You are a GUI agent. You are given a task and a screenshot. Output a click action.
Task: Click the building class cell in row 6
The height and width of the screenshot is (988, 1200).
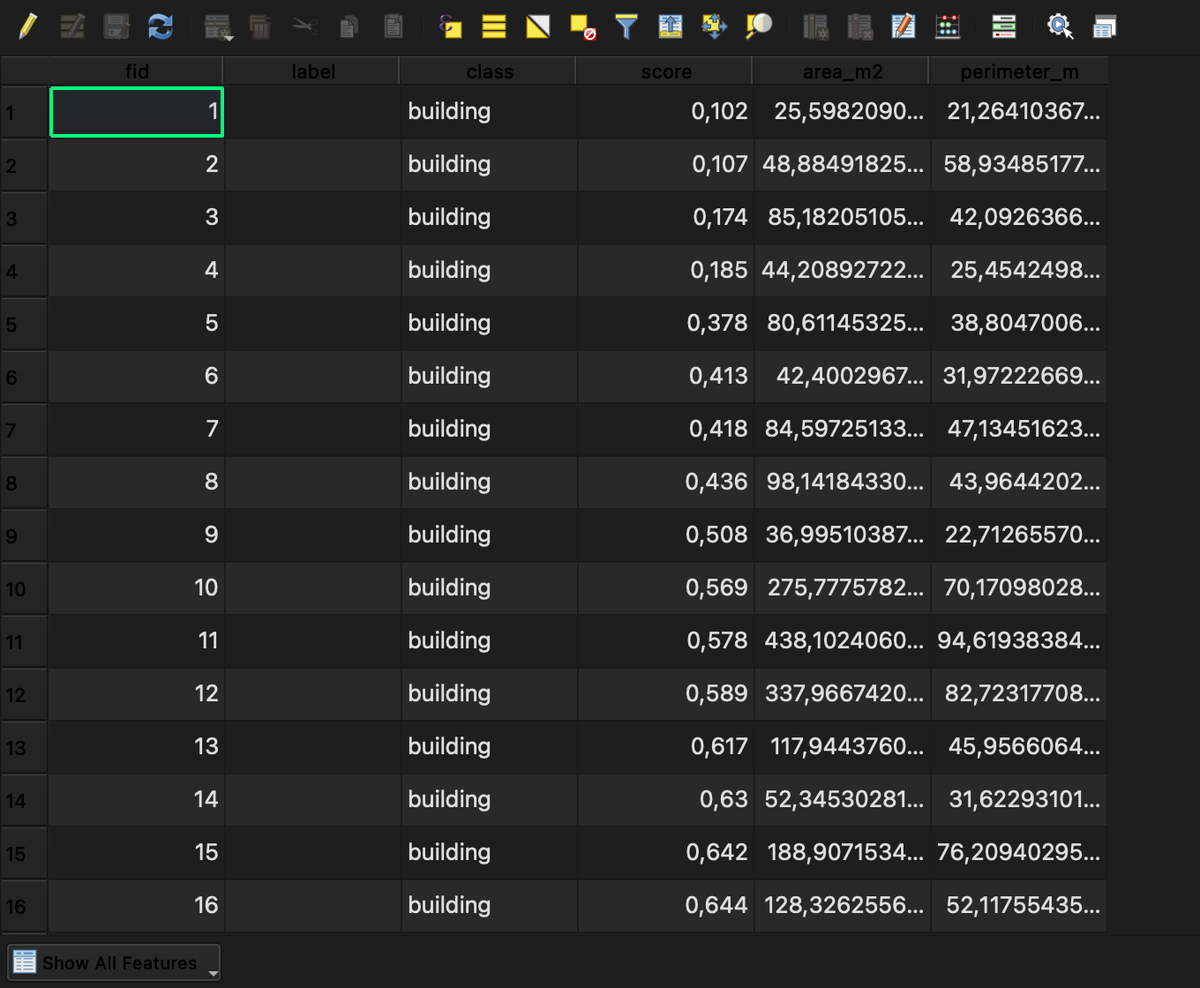[x=488, y=376]
